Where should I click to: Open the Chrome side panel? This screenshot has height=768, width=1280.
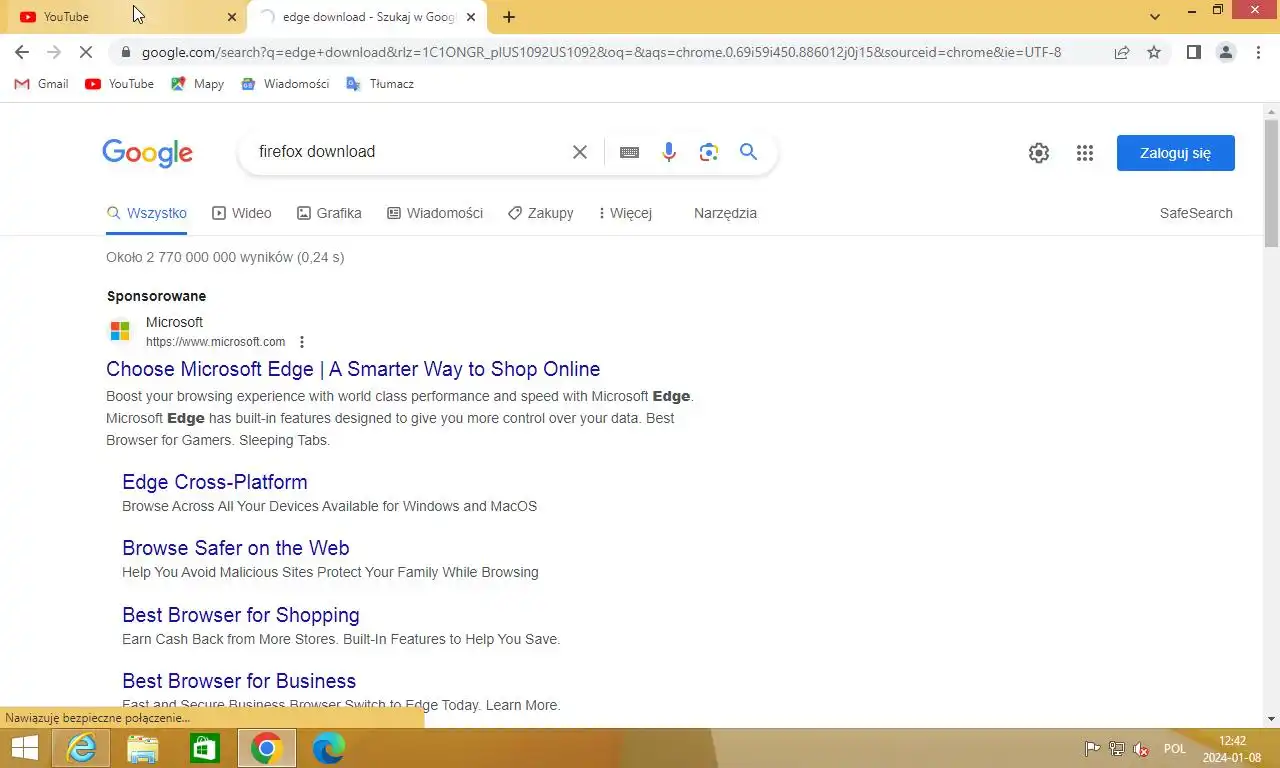[x=1193, y=52]
